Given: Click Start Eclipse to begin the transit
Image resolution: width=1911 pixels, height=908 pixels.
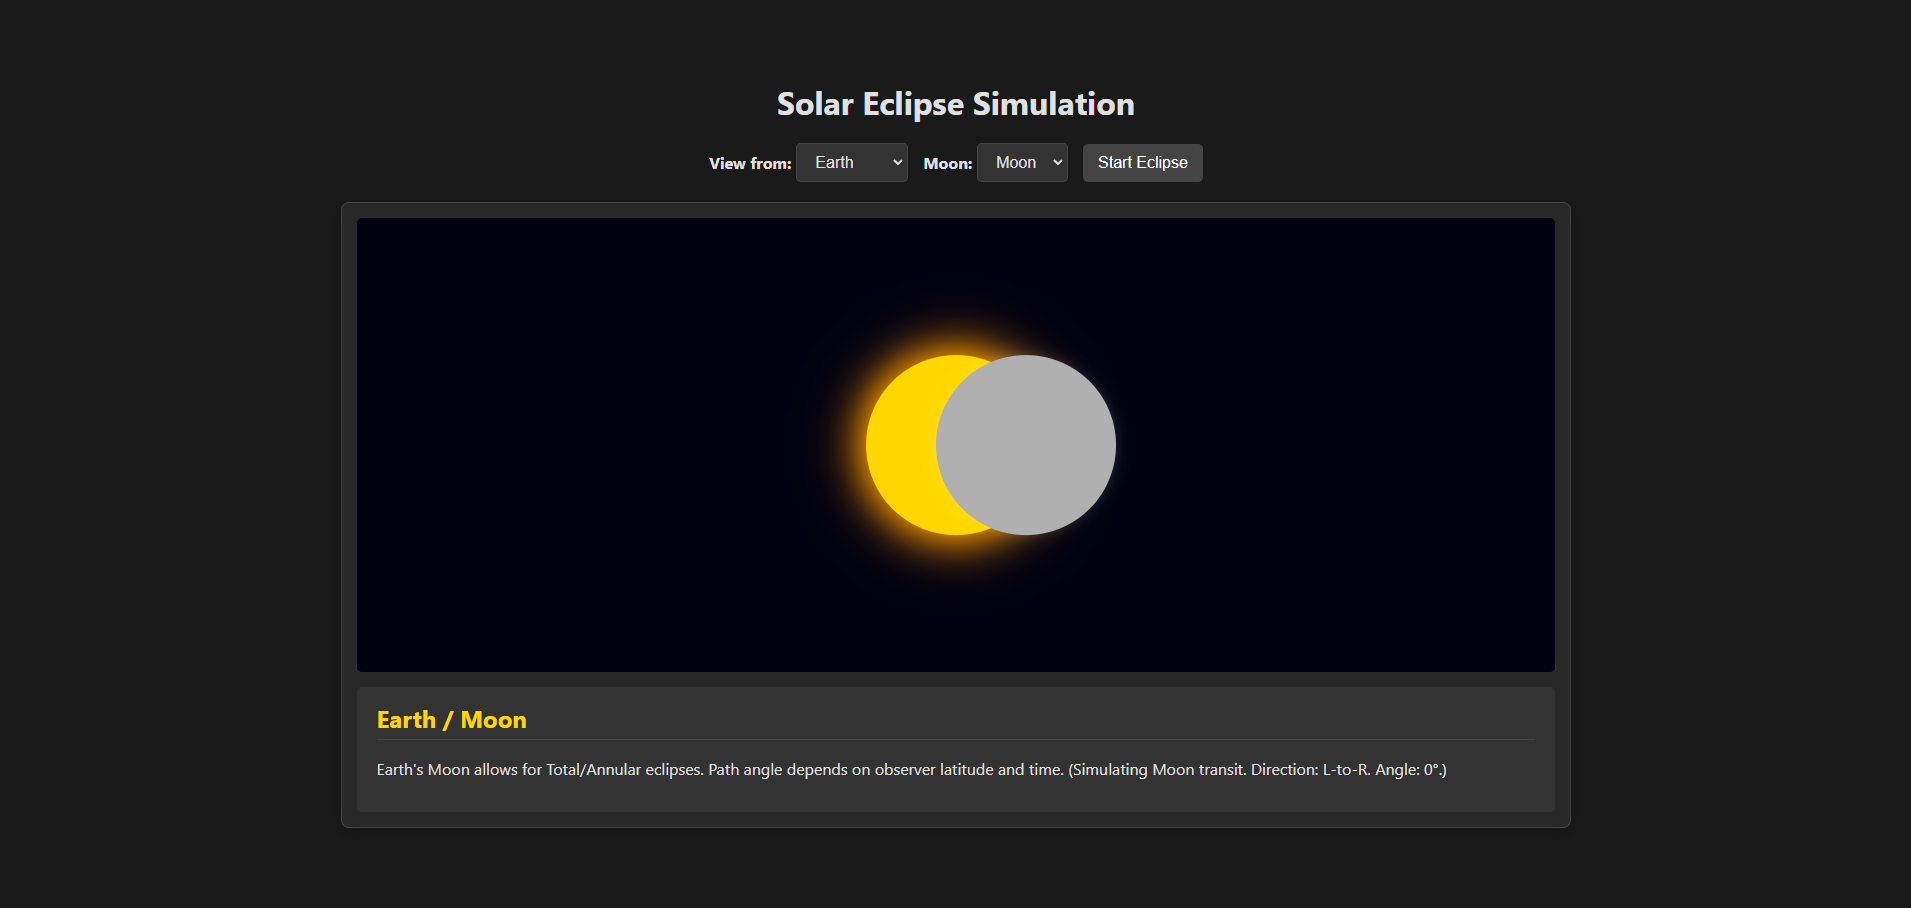Looking at the screenshot, I should click(1142, 162).
